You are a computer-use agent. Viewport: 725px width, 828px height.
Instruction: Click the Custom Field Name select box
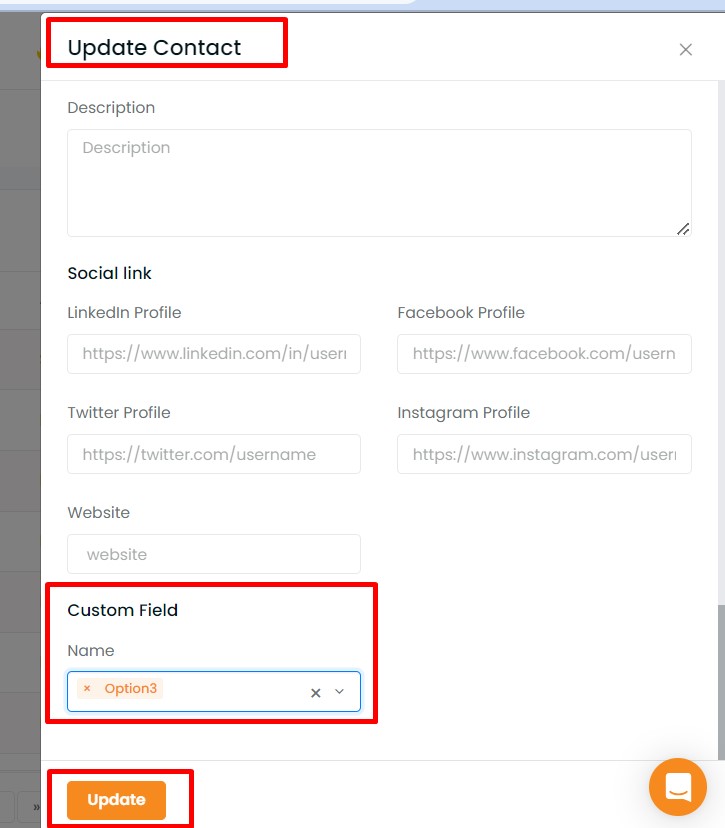pos(214,692)
